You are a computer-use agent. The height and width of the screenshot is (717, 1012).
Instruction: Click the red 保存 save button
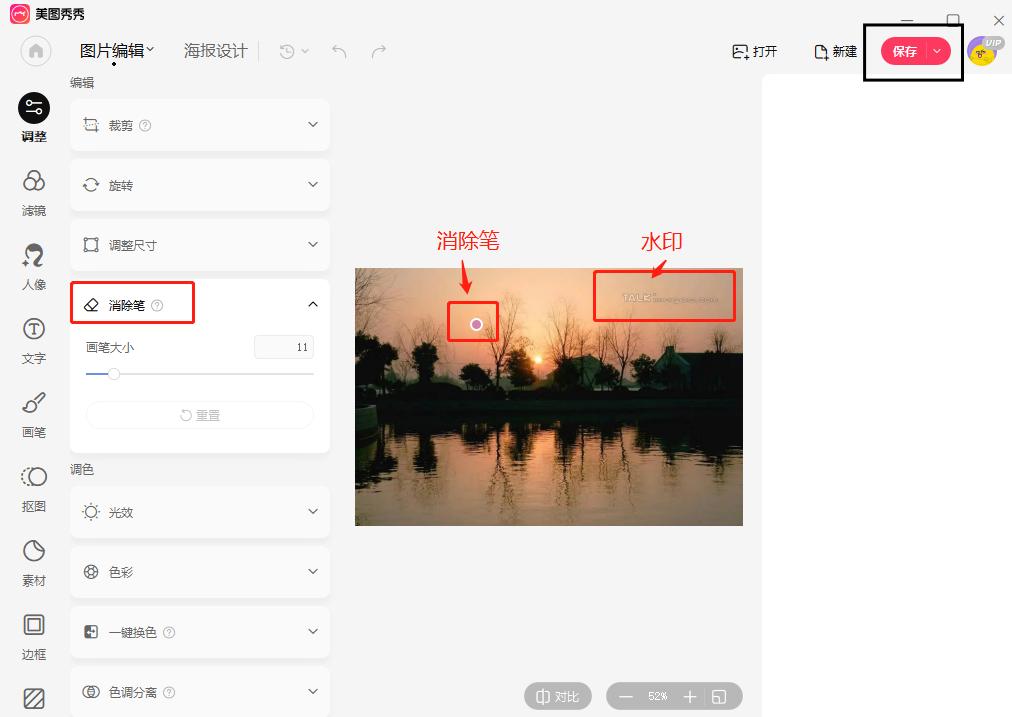[x=904, y=51]
